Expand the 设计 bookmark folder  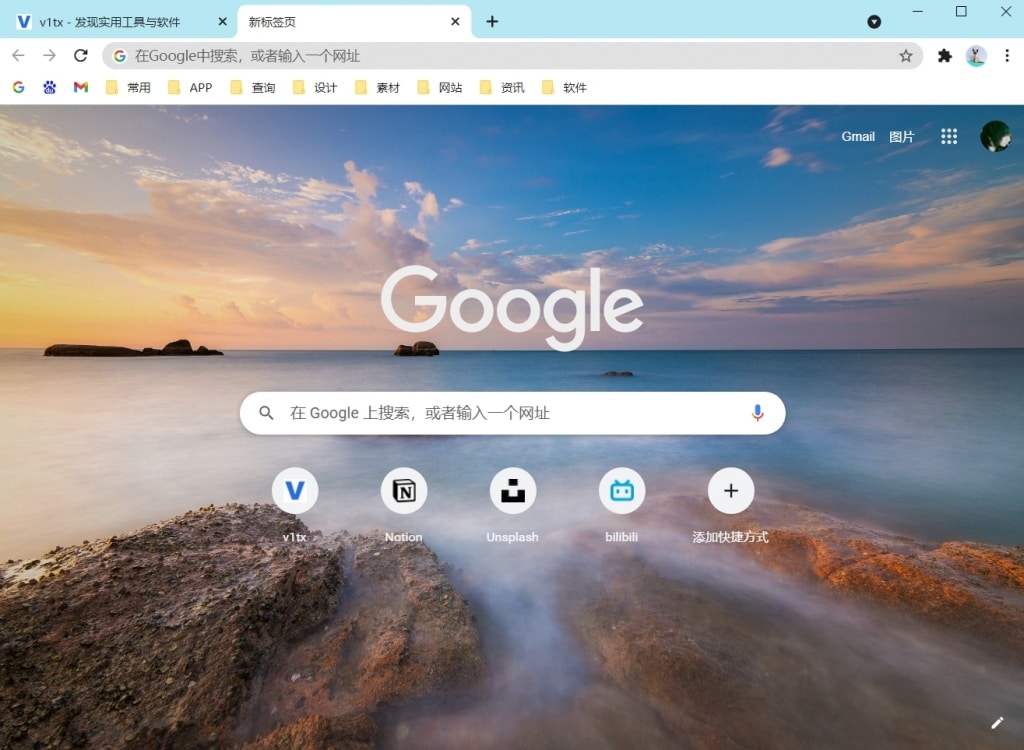coord(315,87)
